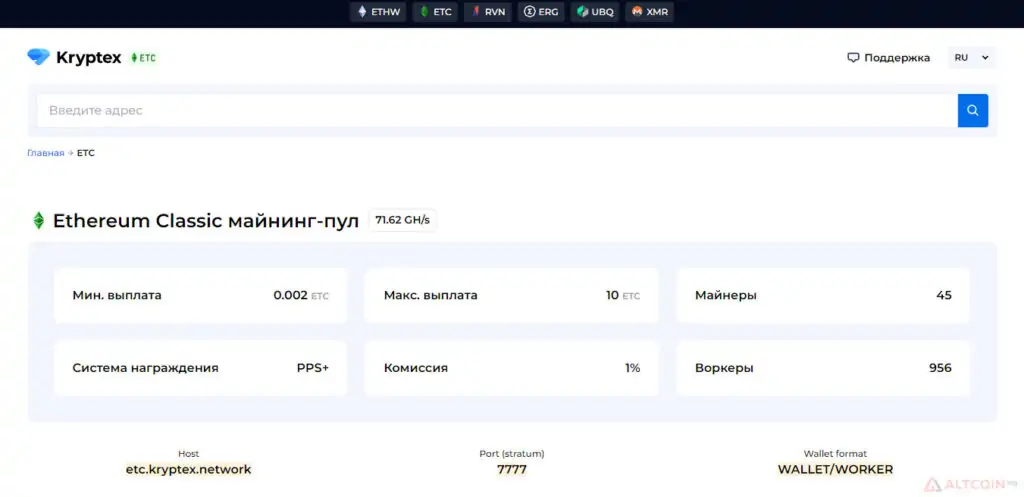1024x497 pixels.
Task: Expand the RU language dropdown
Action: 972,57
